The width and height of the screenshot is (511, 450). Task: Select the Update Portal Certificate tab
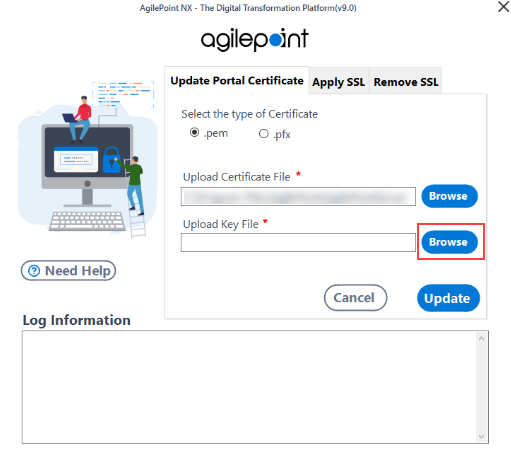[x=237, y=81]
